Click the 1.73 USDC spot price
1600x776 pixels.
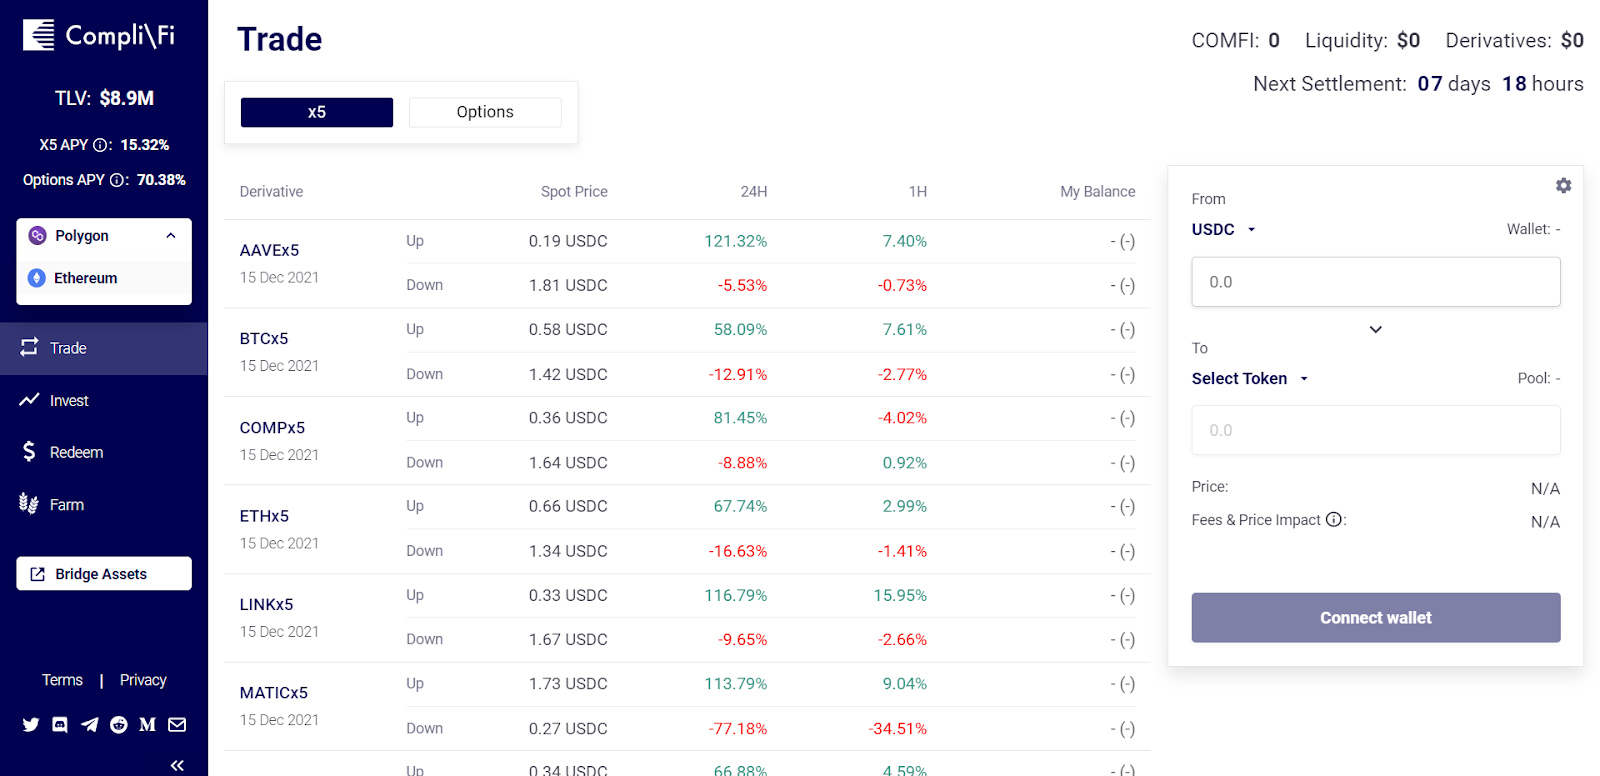tap(568, 684)
